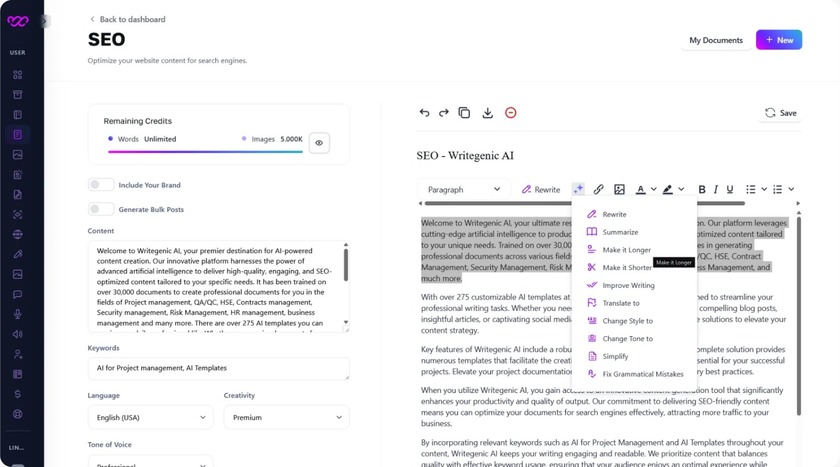Choose Rewrite from the AI menu
840x467 pixels.
634,214
